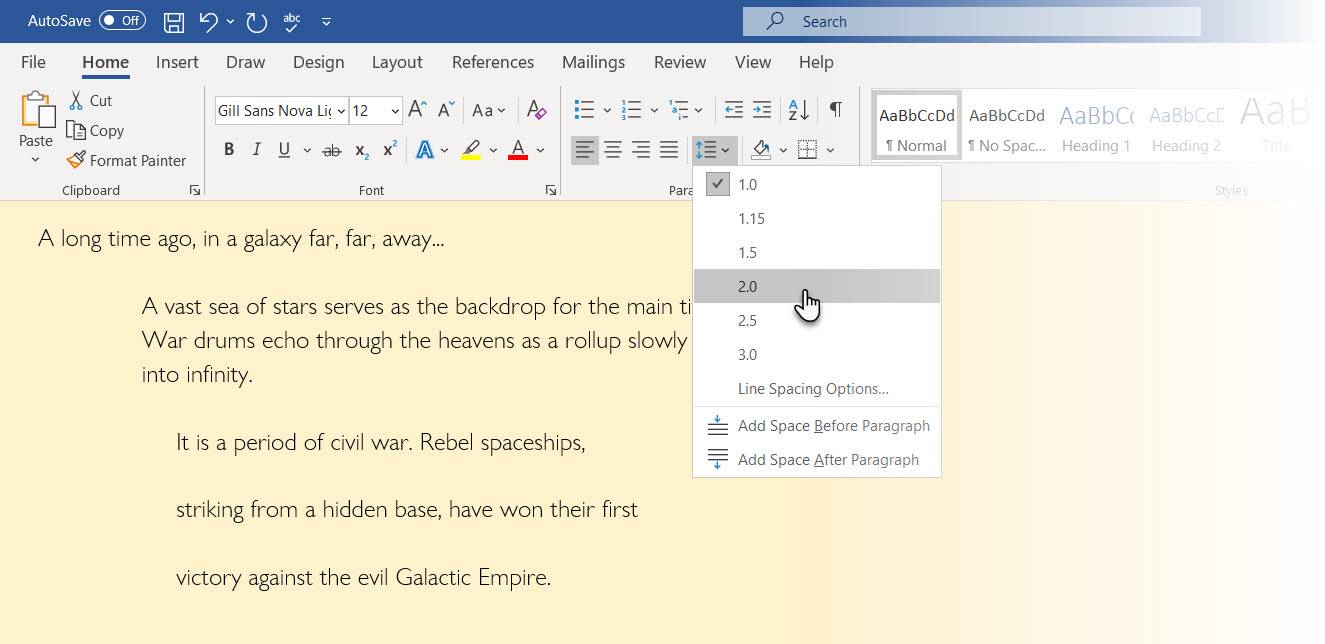Click the Sort A-Z icon
Image resolution: width=1325 pixels, height=644 pixels.
(799, 109)
